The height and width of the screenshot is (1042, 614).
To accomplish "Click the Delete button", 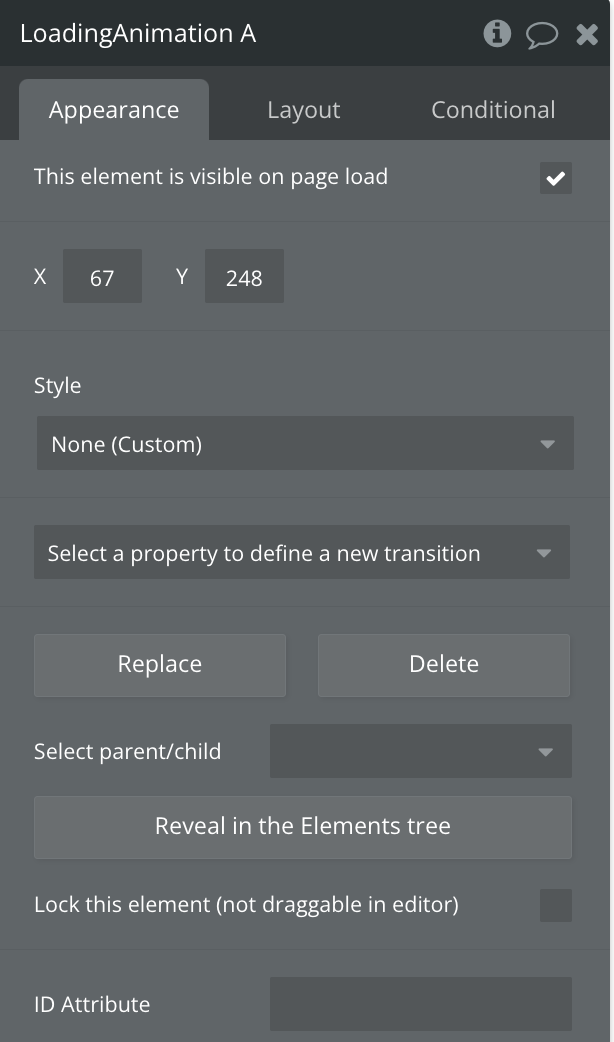I will 443,664.
